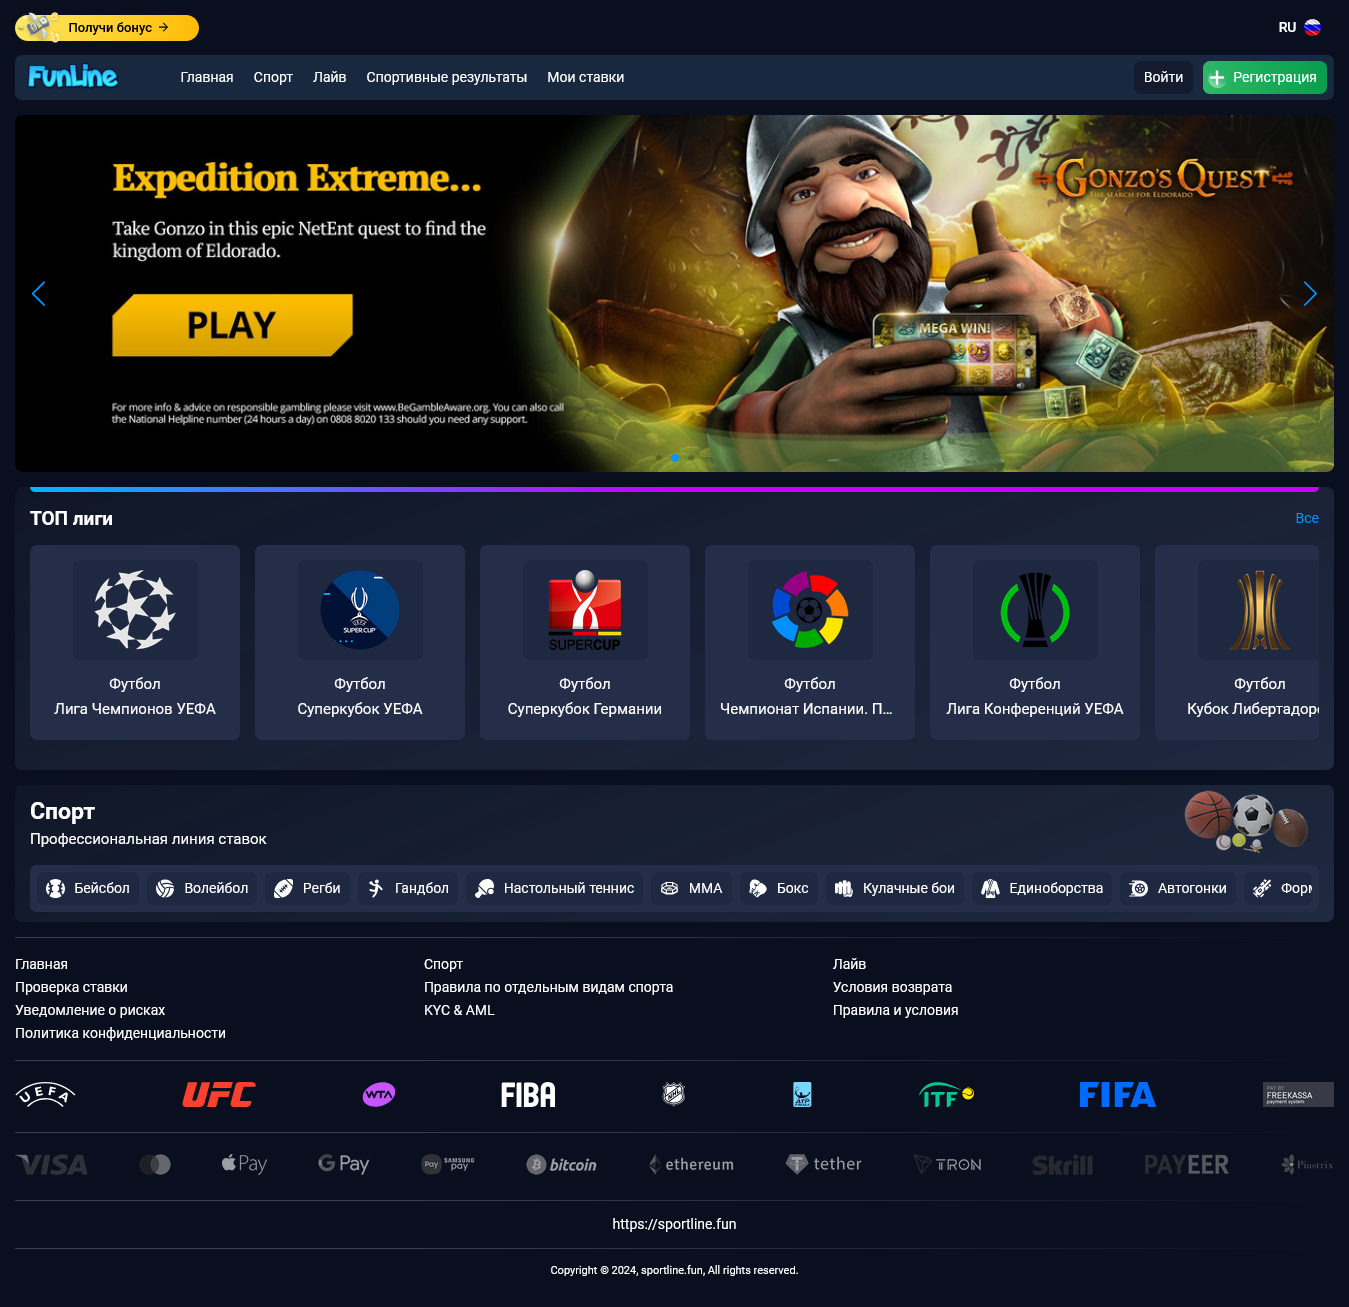This screenshot has width=1349, height=1307.
Task: Open the Суперкубок УЕФА league card
Action: [x=360, y=642]
